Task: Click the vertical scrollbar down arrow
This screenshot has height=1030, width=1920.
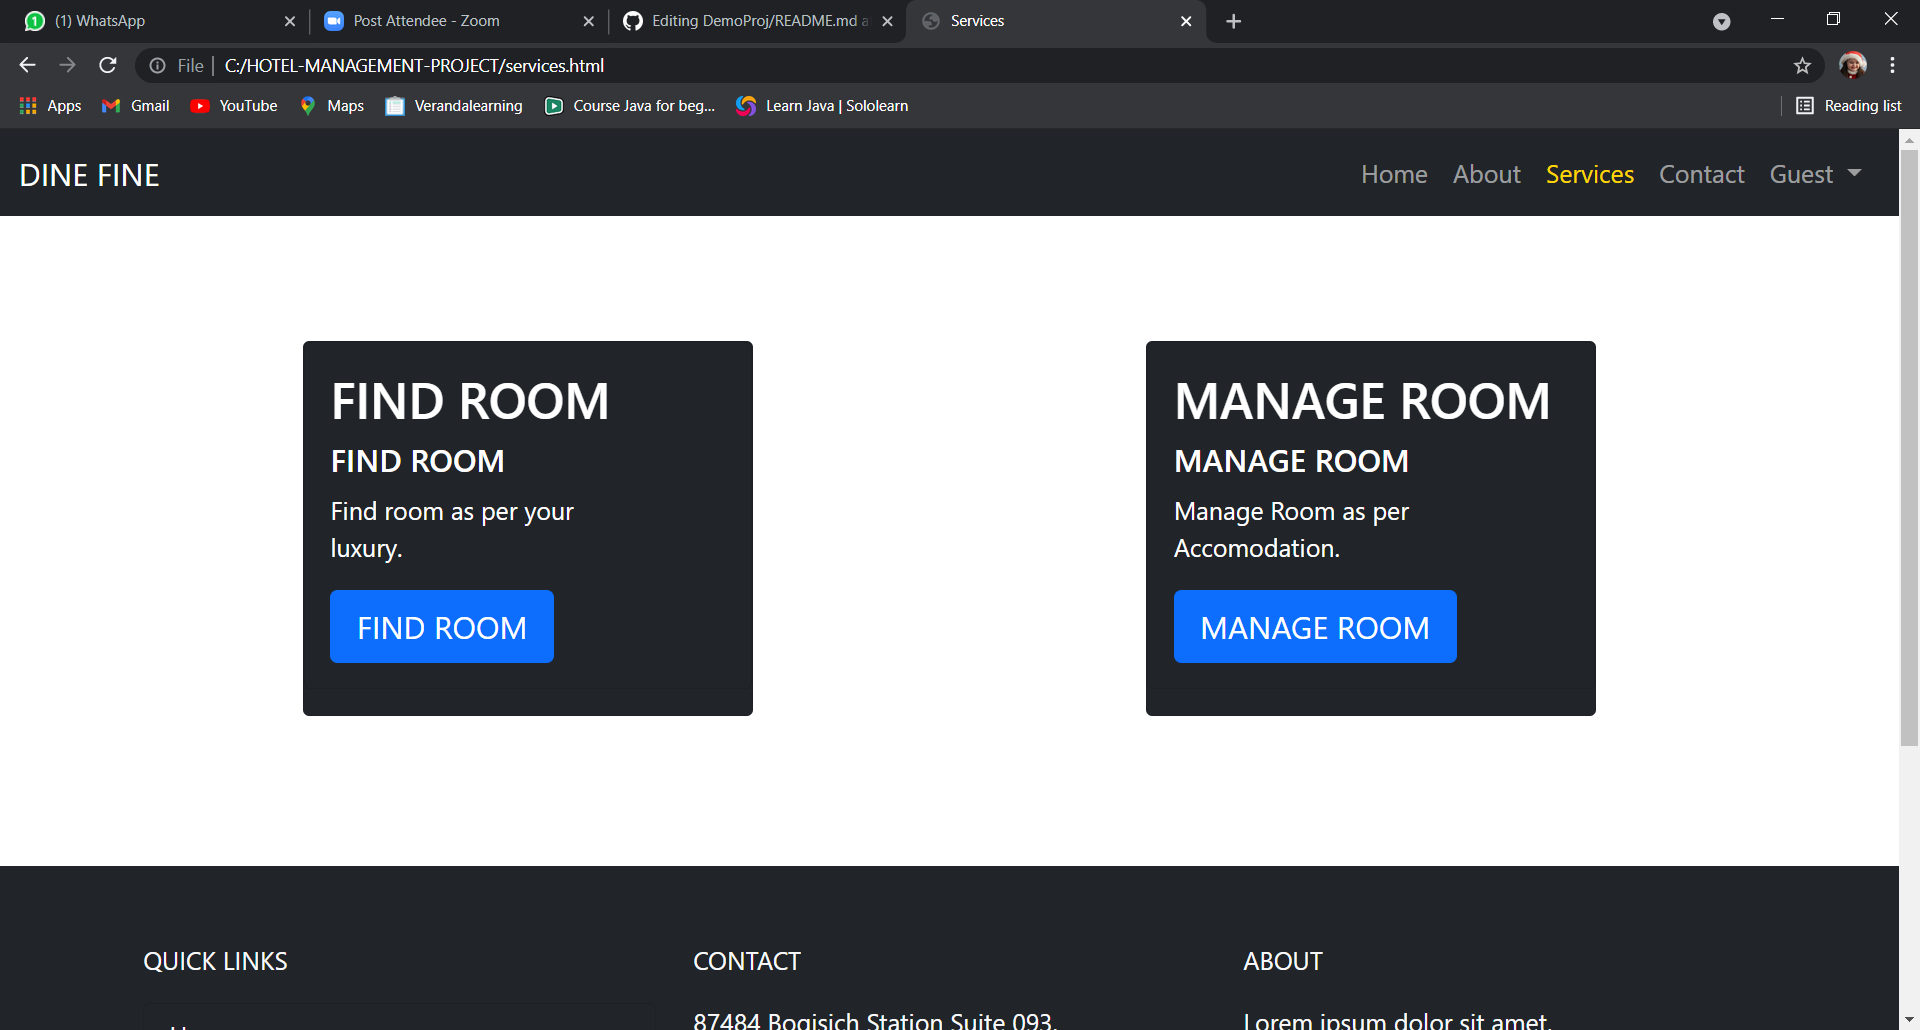Action: point(1908,1017)
